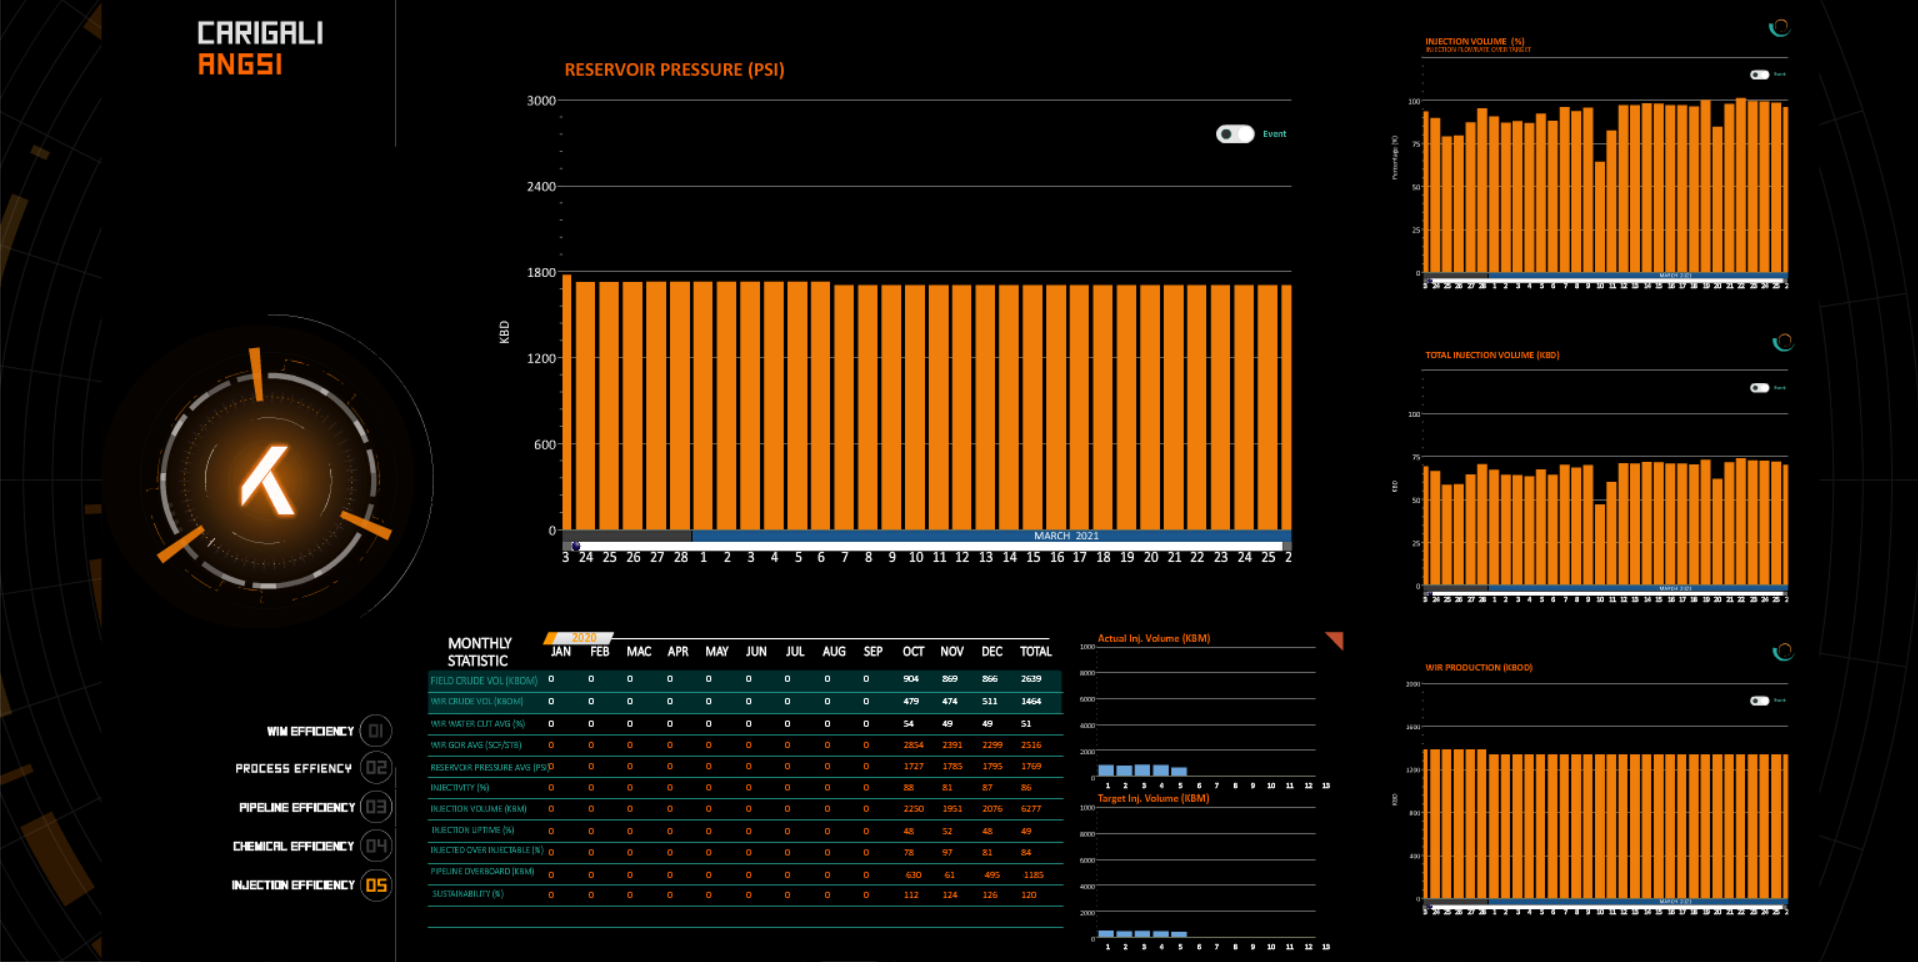
Task: Click the MARCH 2021 timeline band
Action: [1065, 536]
